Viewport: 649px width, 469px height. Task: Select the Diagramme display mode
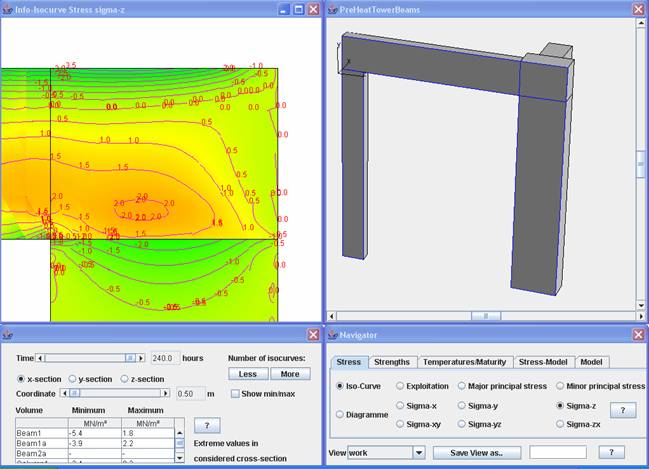pyautogui.click(x=340, y=414)
